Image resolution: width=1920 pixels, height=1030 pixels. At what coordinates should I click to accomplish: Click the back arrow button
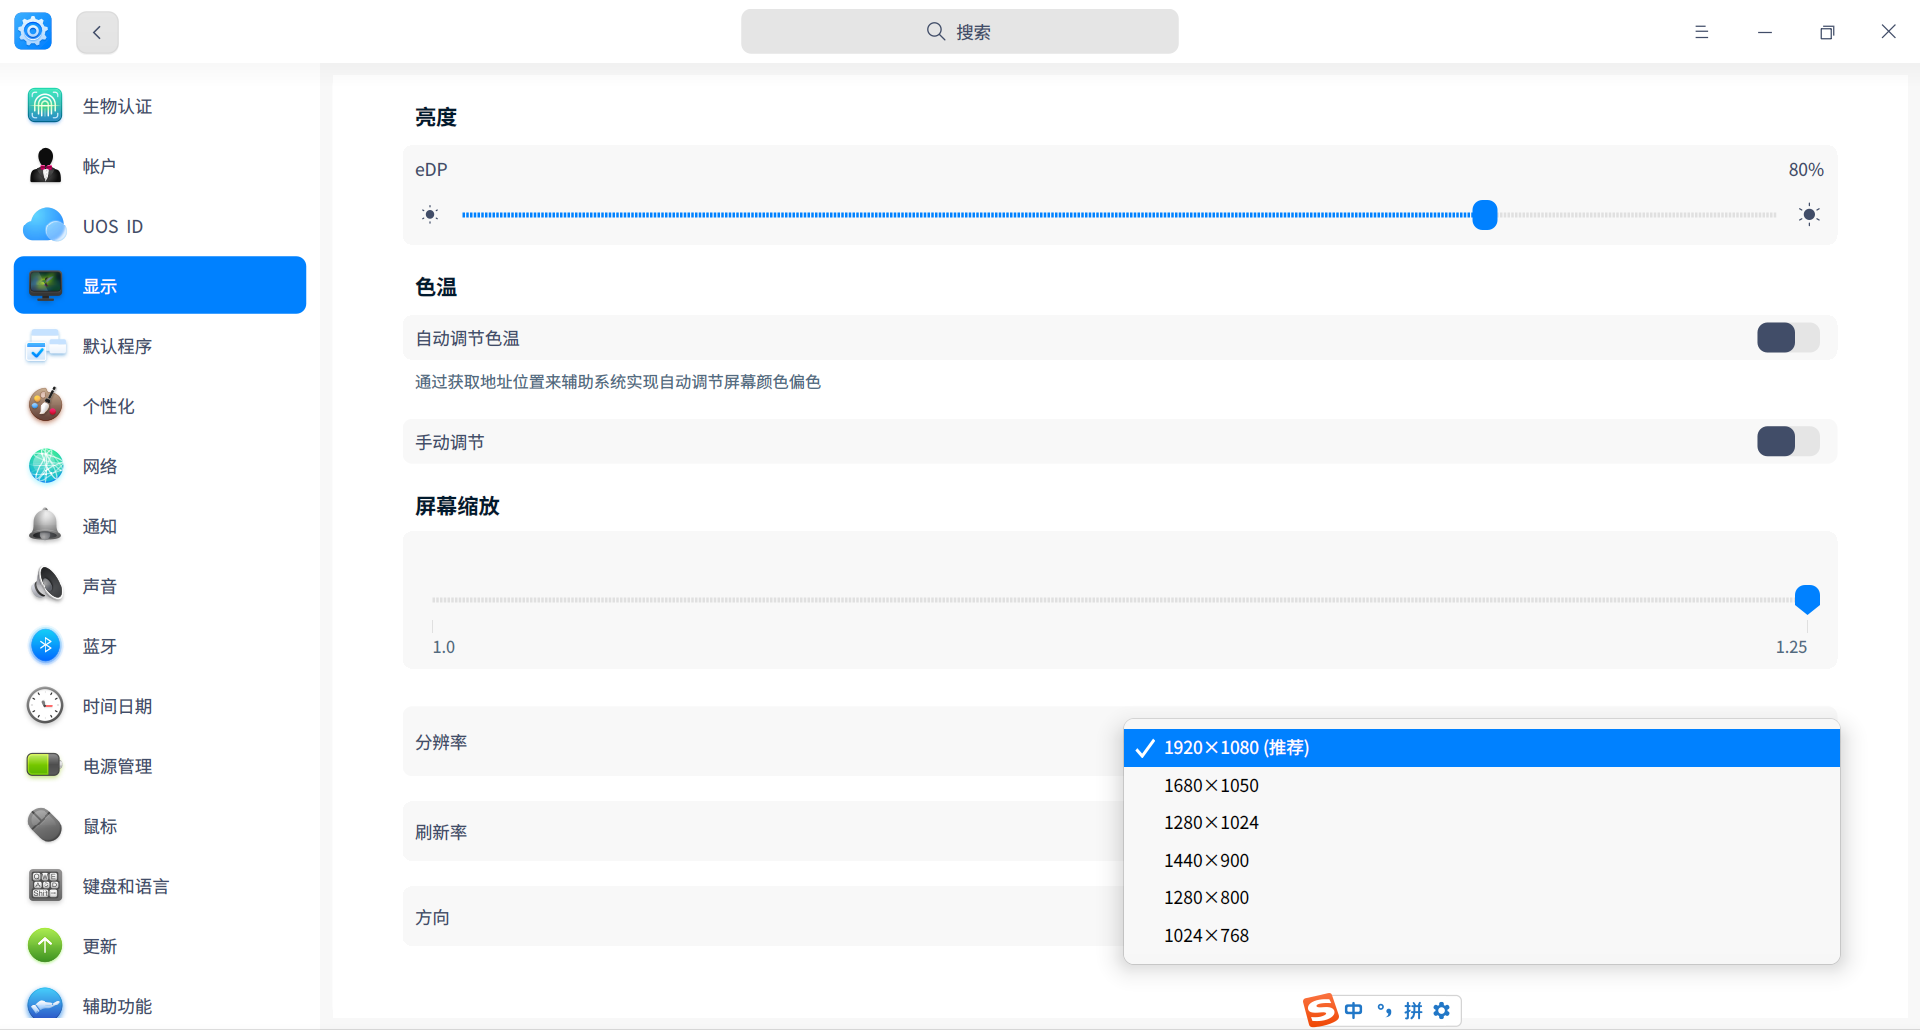pyautogui.click(x=96, y=31)
